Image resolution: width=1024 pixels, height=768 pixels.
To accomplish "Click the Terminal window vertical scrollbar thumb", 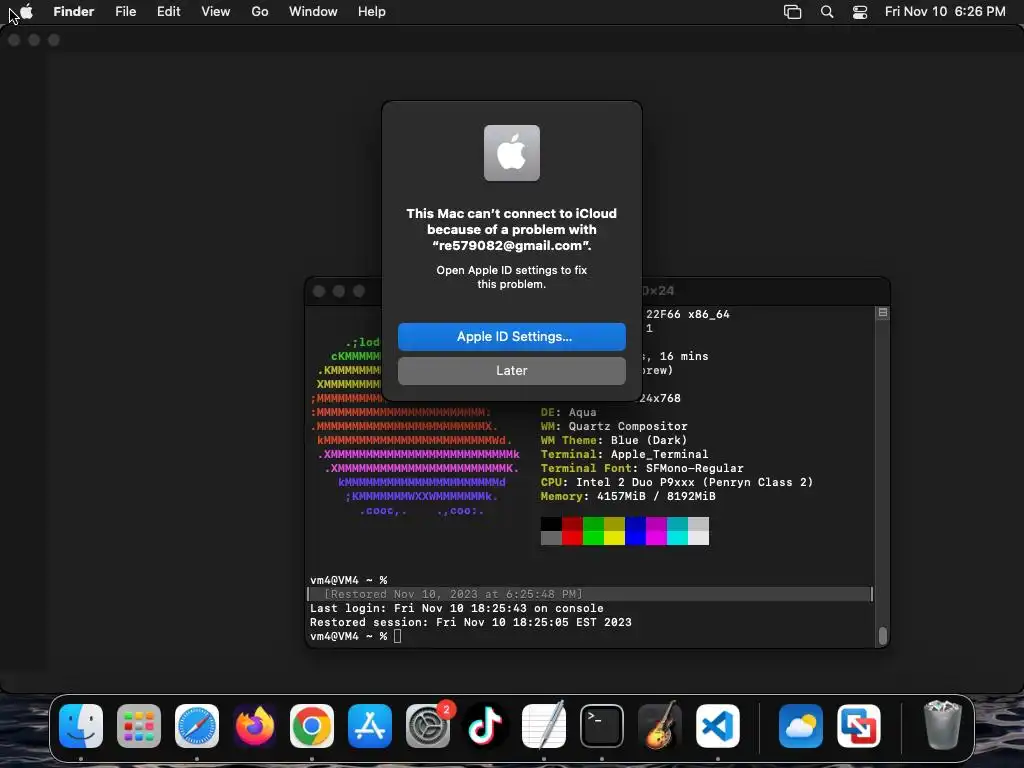I will tap(883, 635).
